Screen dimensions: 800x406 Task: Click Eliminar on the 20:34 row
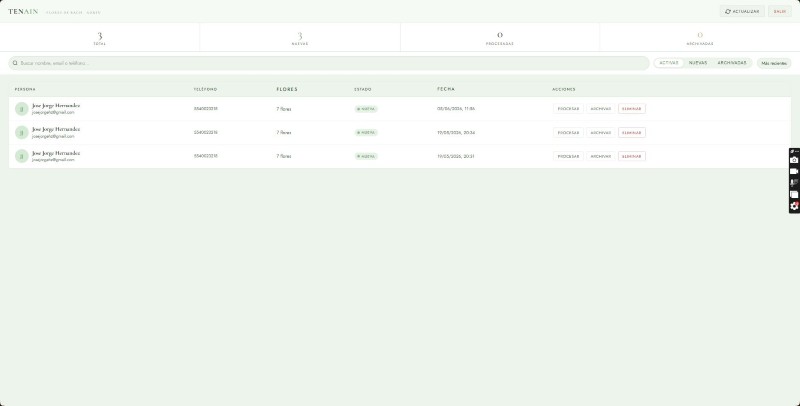(632, 133)
